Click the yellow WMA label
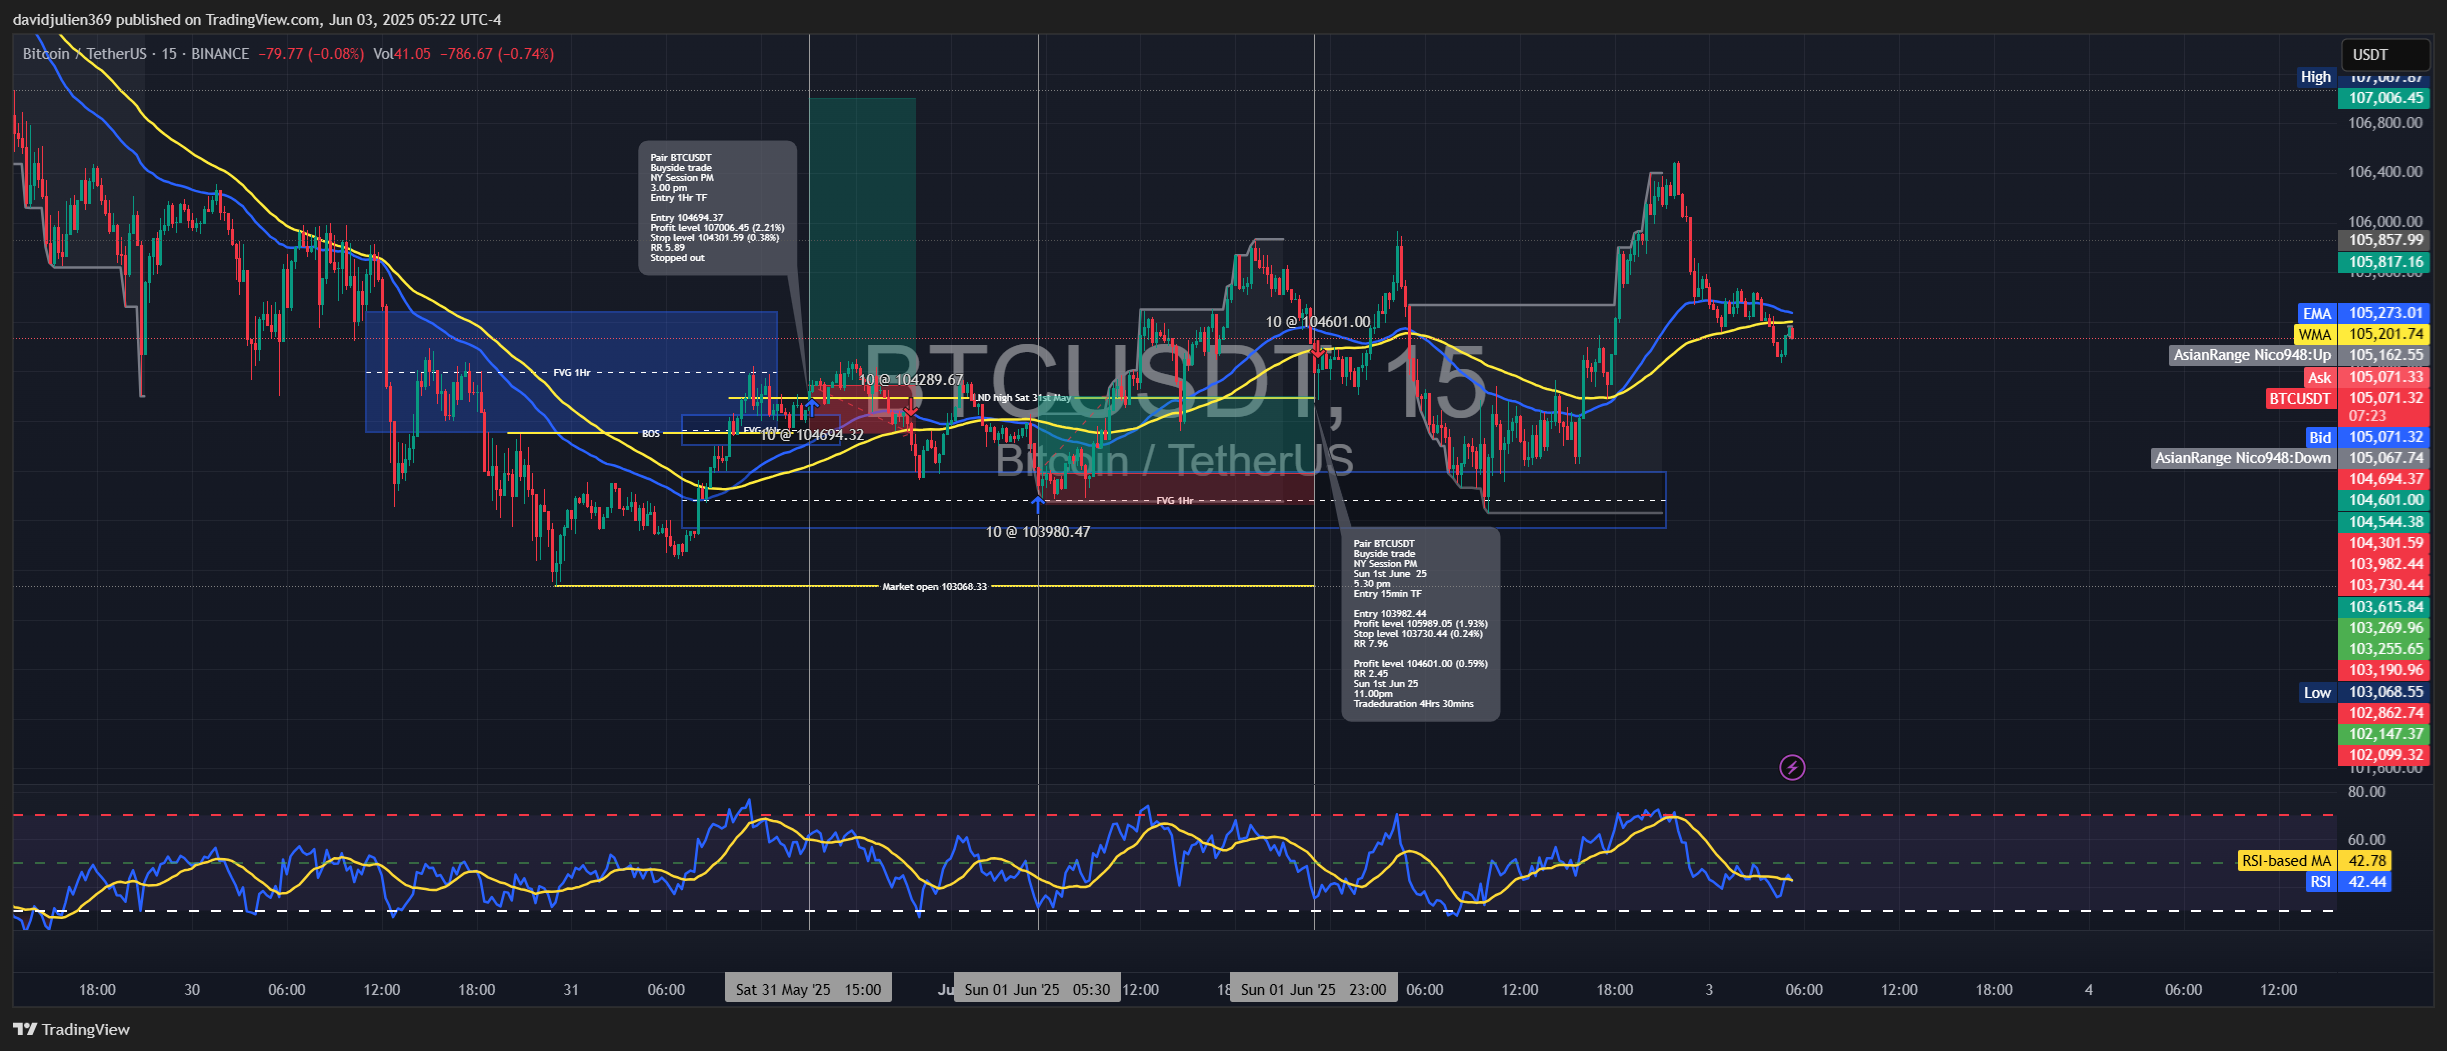2447x1051 pixels. (x=2315, y=334)
